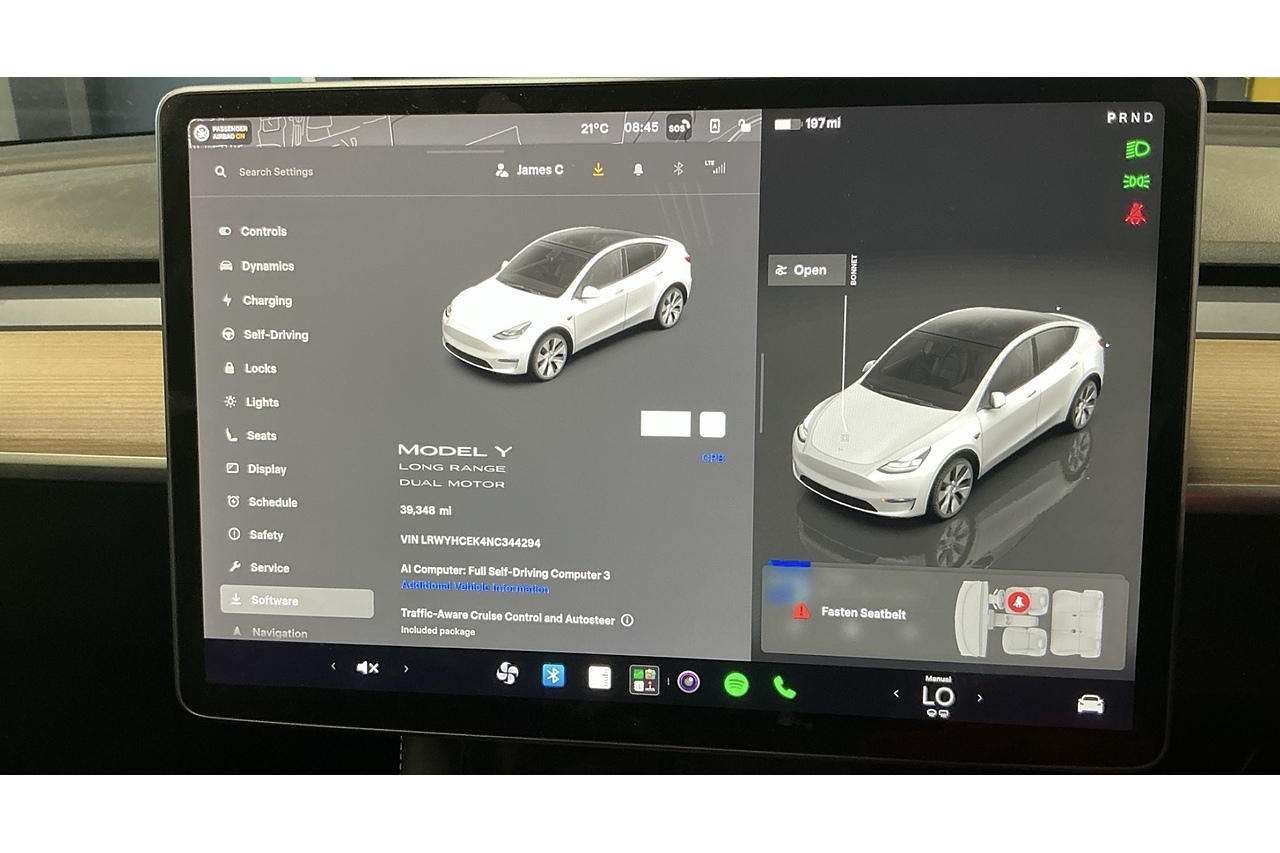The image size is (1280, 853).
Task: Tap the green headlight indicator
Action: point(1137,150)
